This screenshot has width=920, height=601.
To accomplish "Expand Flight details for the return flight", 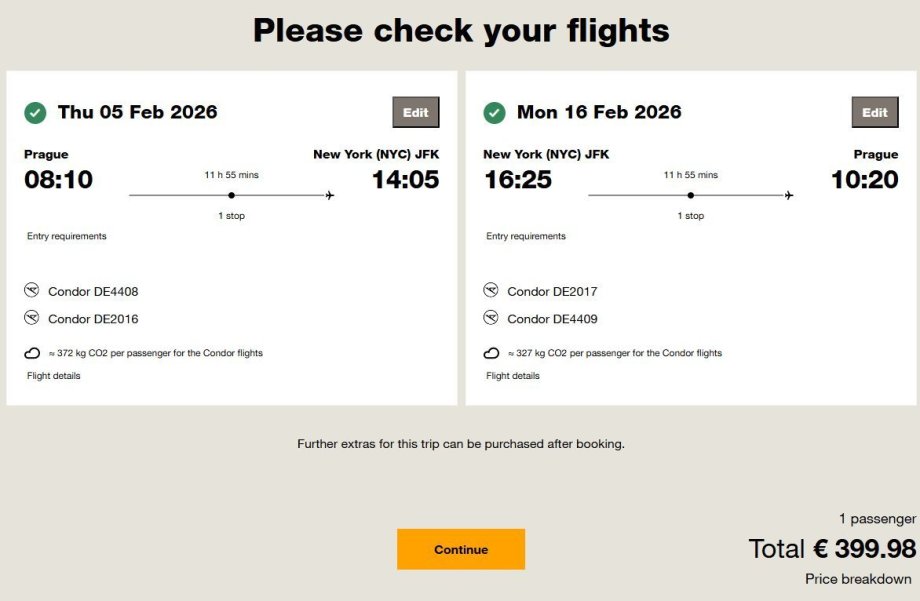I will coord(513,376).
